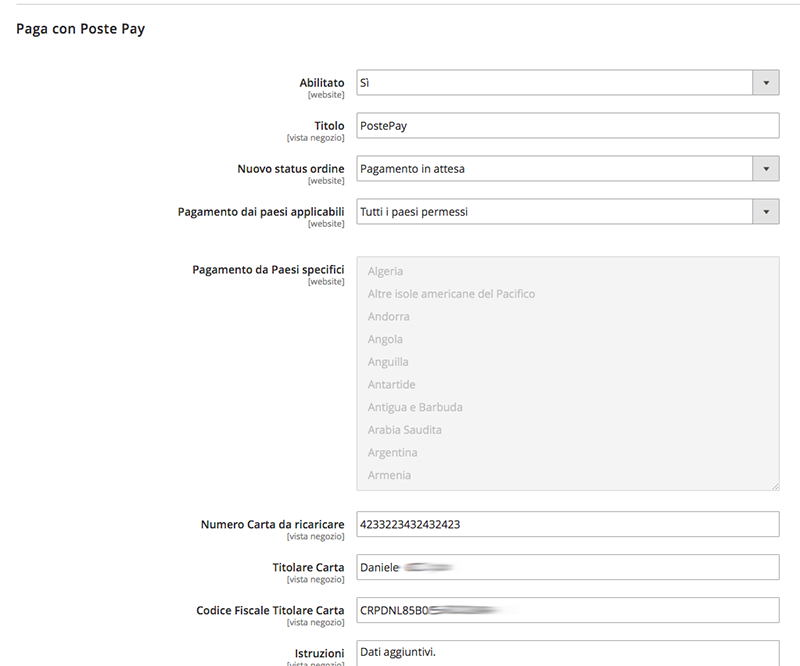Select Anguilla in the country list
Viewport: 800px width, 666px height.
click(388, 362)
